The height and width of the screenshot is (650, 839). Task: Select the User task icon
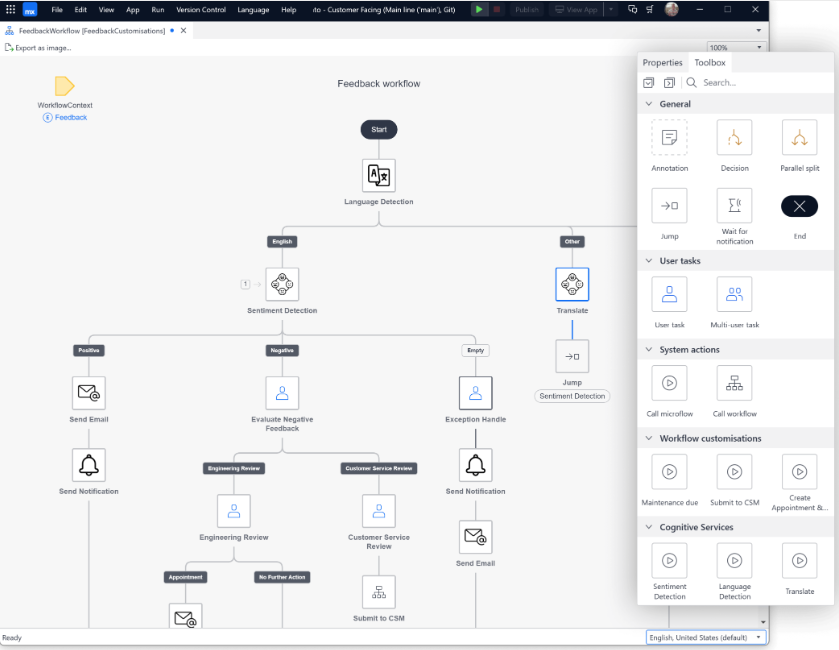[668, 295]
